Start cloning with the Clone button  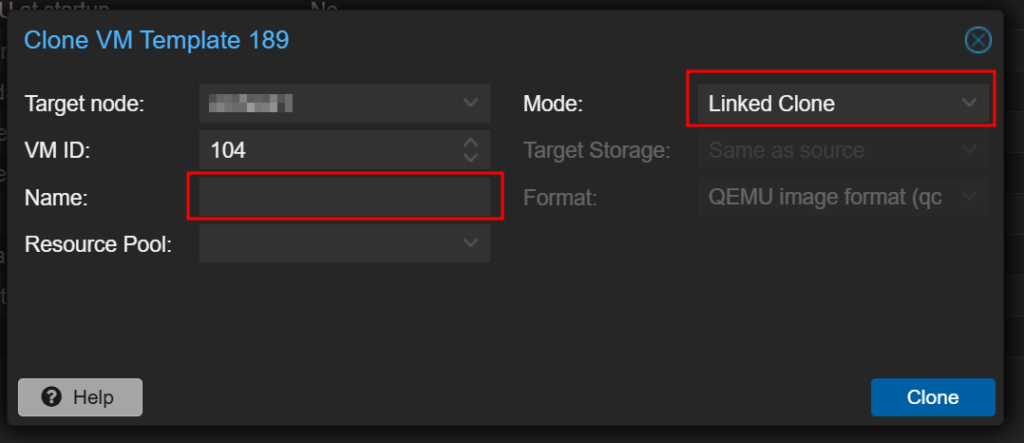[933, 397]
